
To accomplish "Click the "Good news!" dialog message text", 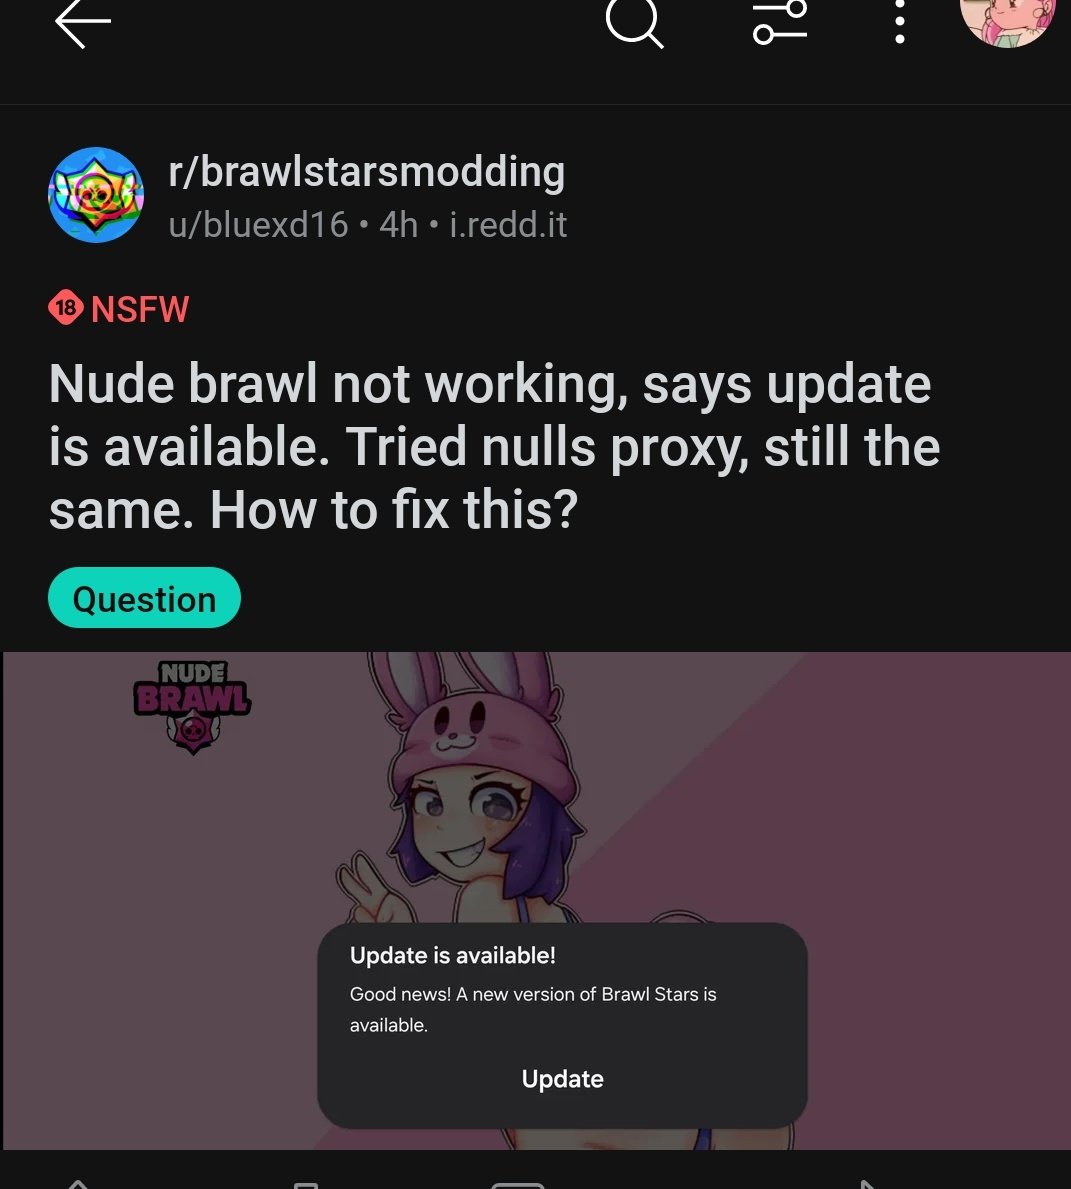I will point(533,1009).
